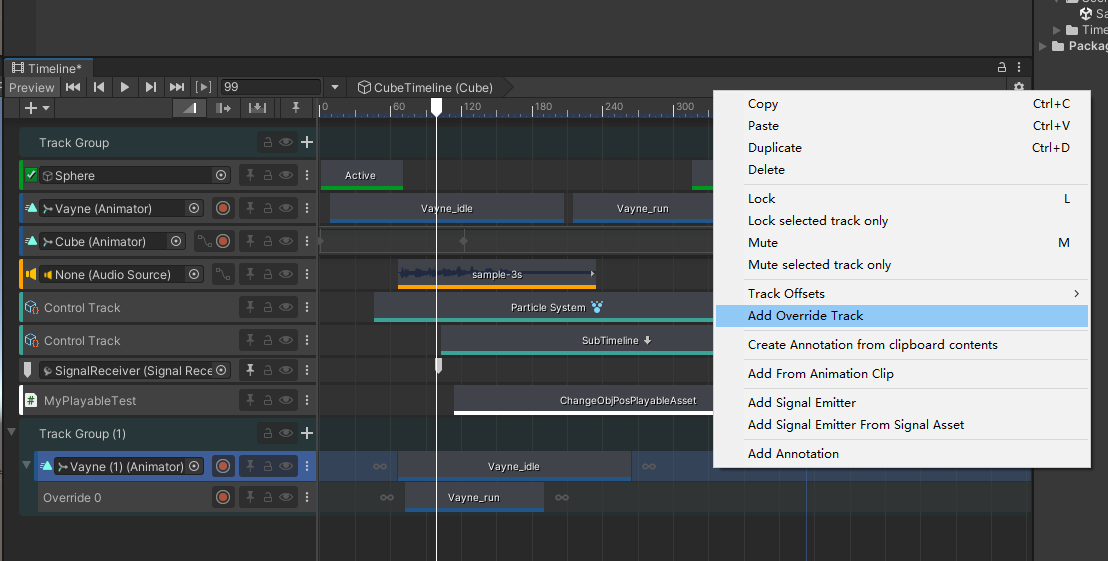This screenshot has height=561, width=1108.
Task: Click the plus icon on Track Group (1)
Action: (x=307, y=434)
